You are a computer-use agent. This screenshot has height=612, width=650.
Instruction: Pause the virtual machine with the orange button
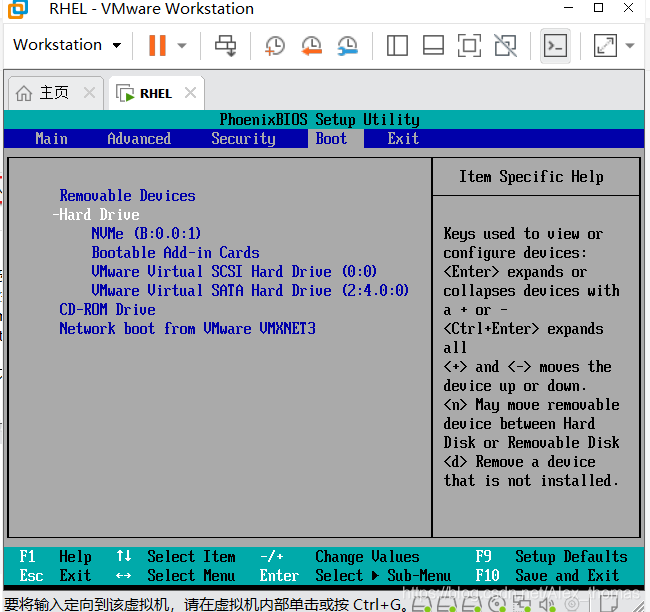(x=157, y=45)
